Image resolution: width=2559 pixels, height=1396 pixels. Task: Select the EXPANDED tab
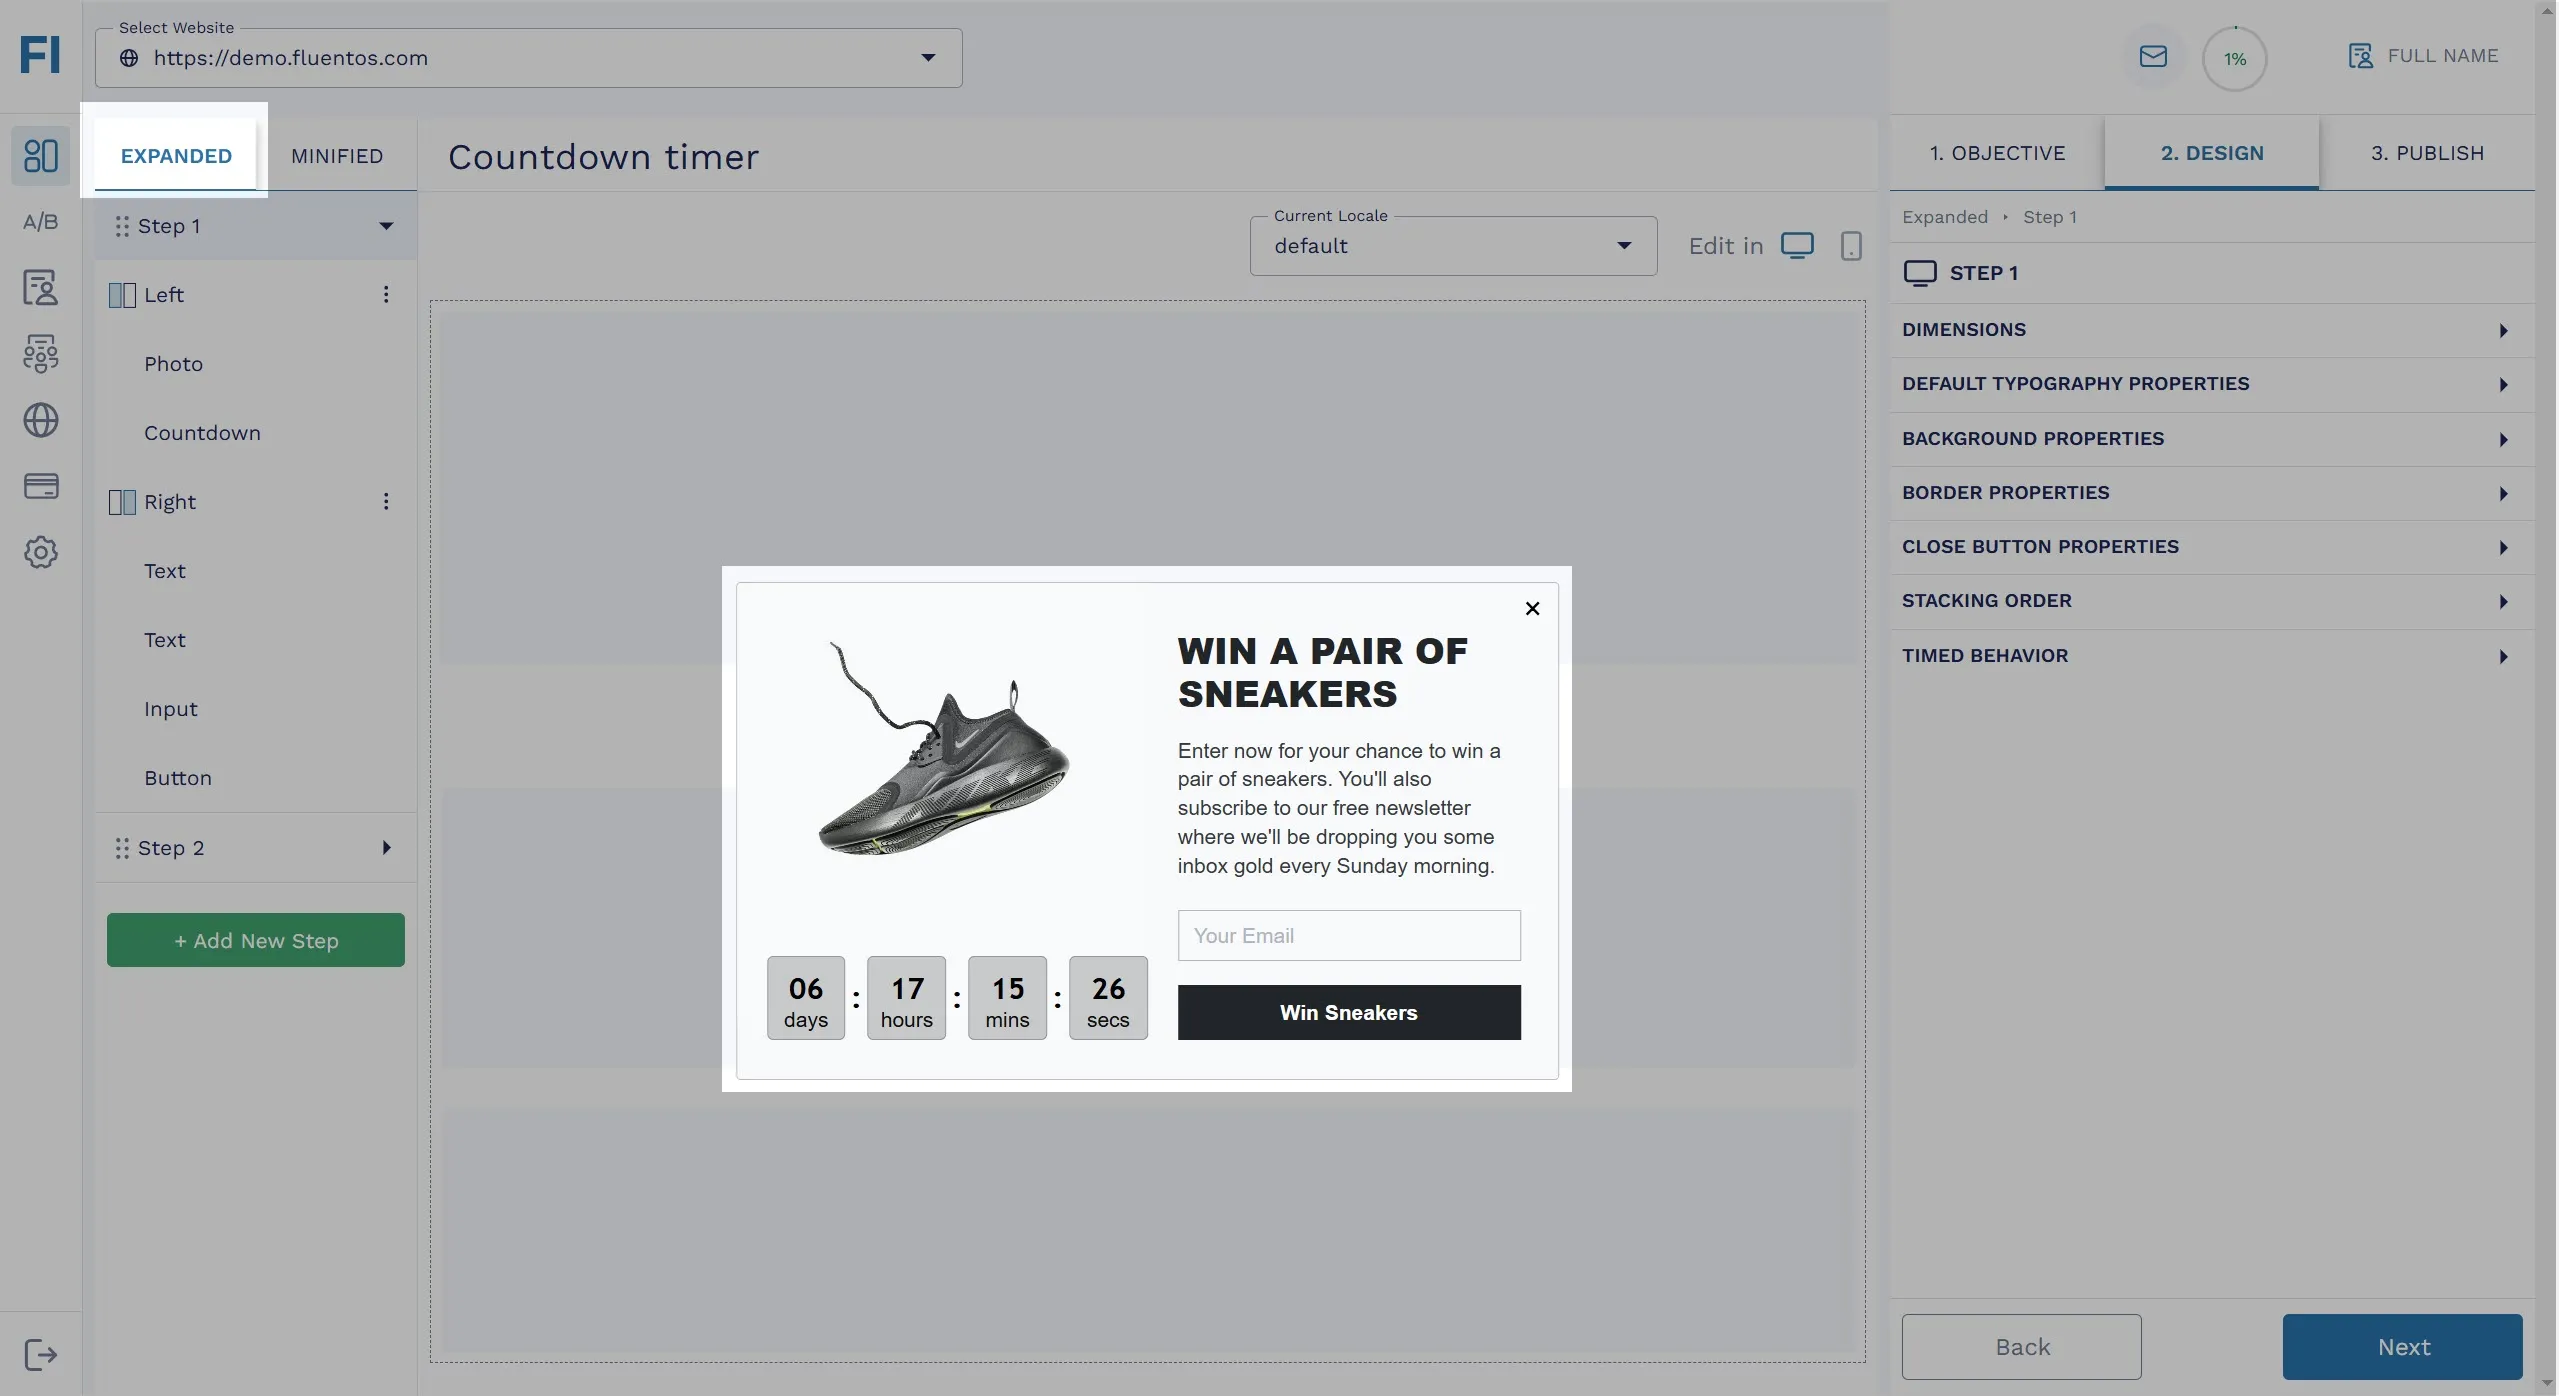pyautogui.click(x=176, y=156)
